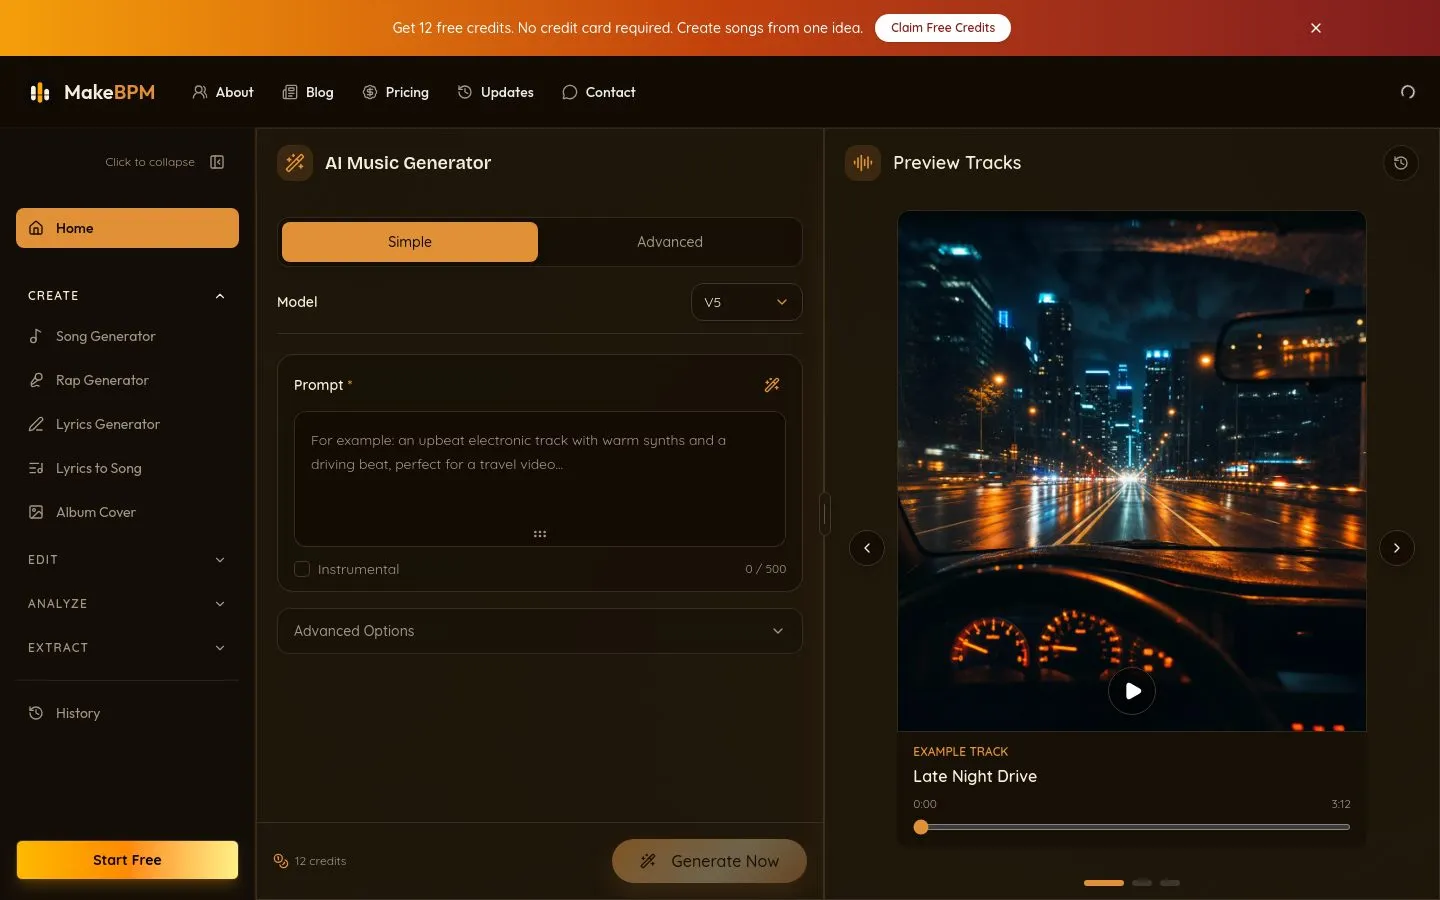
Task: Switch to the Simple tab
Action: (x=410, y=242)
